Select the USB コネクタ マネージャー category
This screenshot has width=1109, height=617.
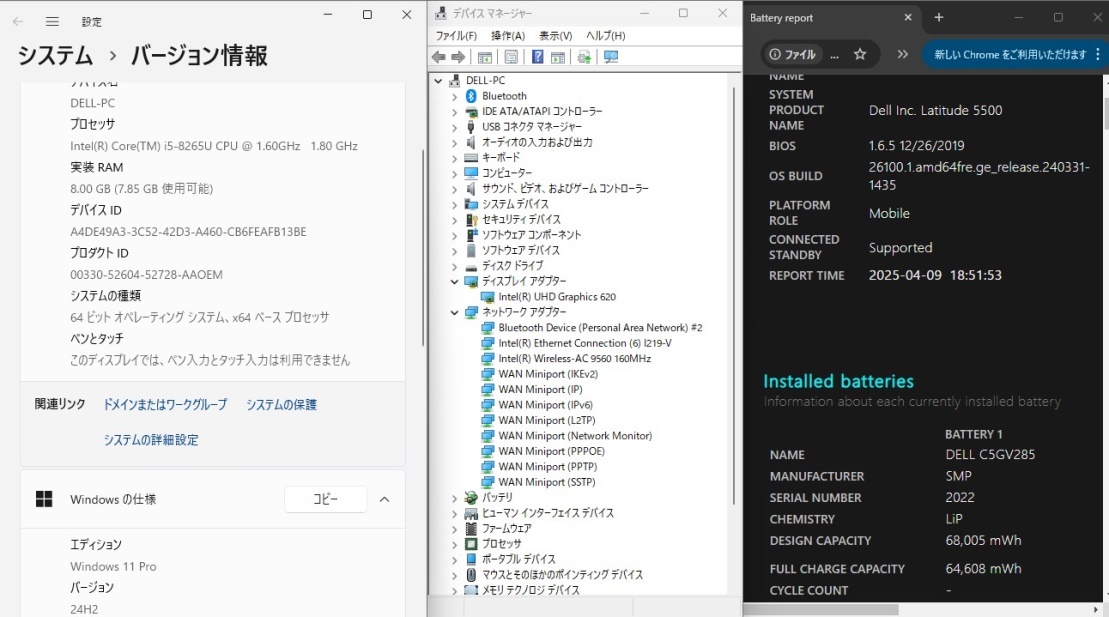[x=532, y=127]
